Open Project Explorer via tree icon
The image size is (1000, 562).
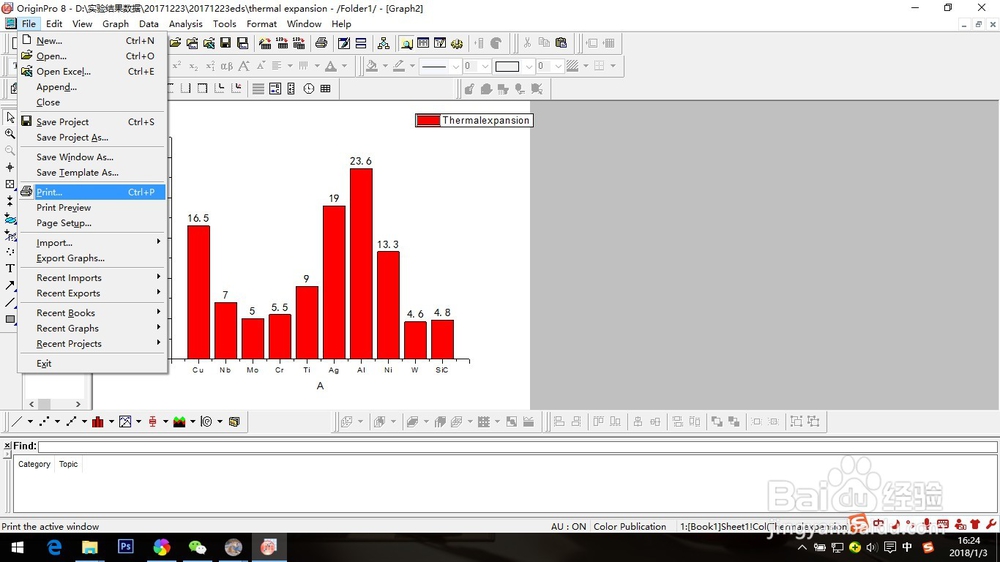click(383, 43)
